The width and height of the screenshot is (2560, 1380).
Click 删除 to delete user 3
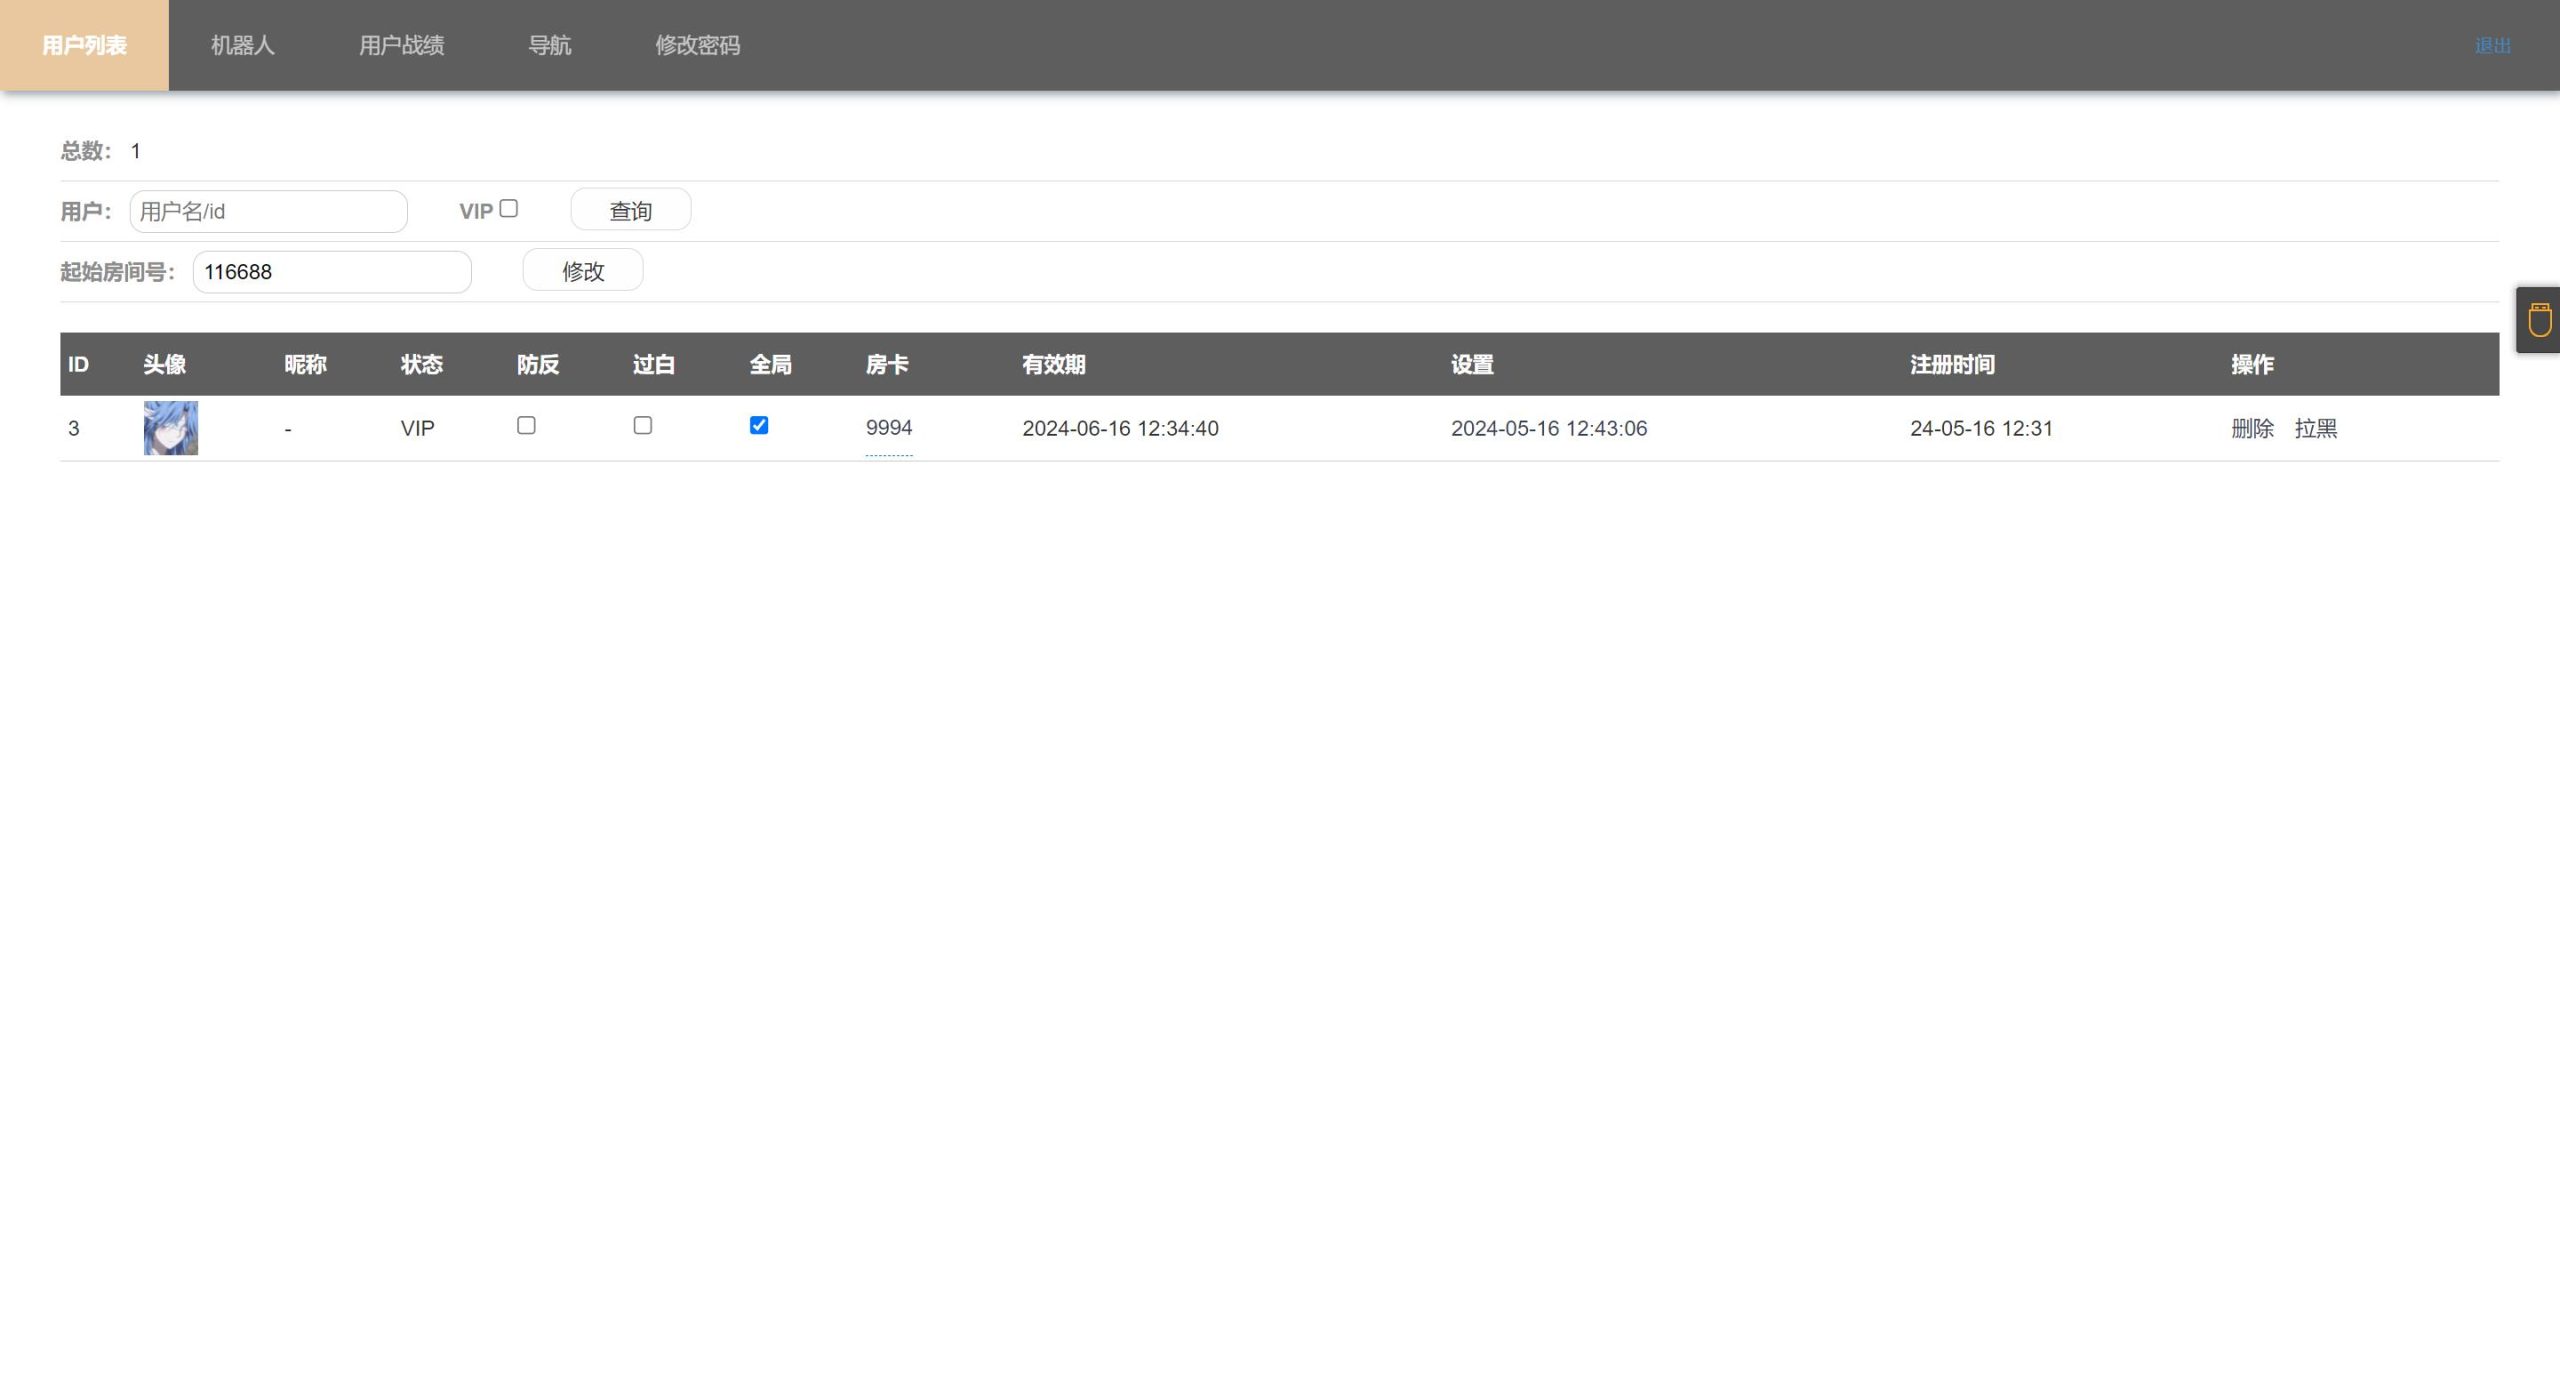point(2252,428)
